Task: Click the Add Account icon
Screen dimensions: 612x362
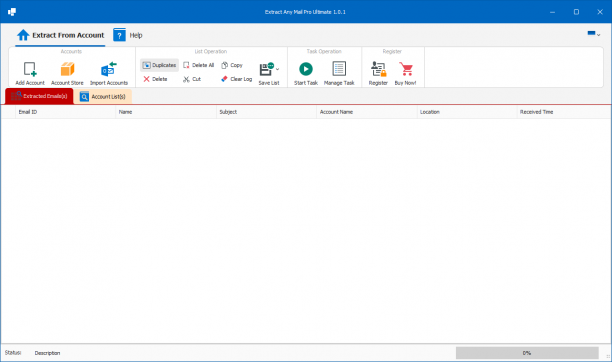Action: (x=30, y=70)
